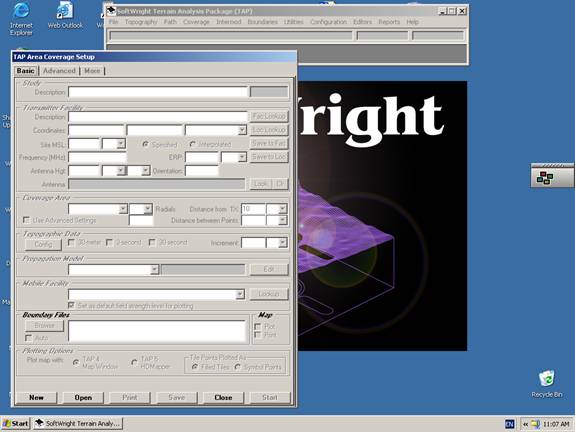Click the Close button at dialog bottom
This screenshot has height=432, width=575.
pyautogui.click(x=223, y=398)
